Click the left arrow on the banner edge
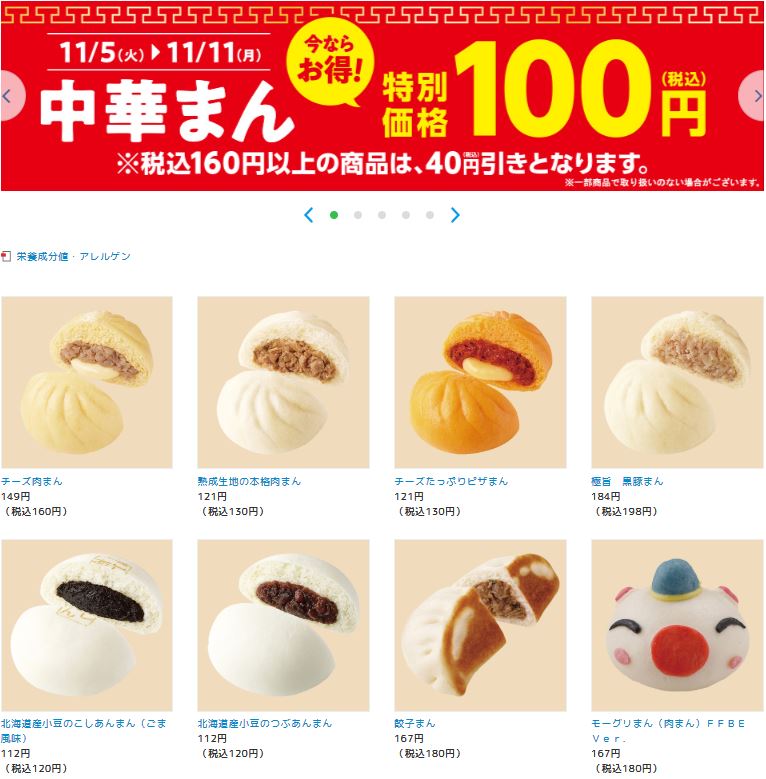The height and width of the screenshot is (779, 766). point(10,95)
